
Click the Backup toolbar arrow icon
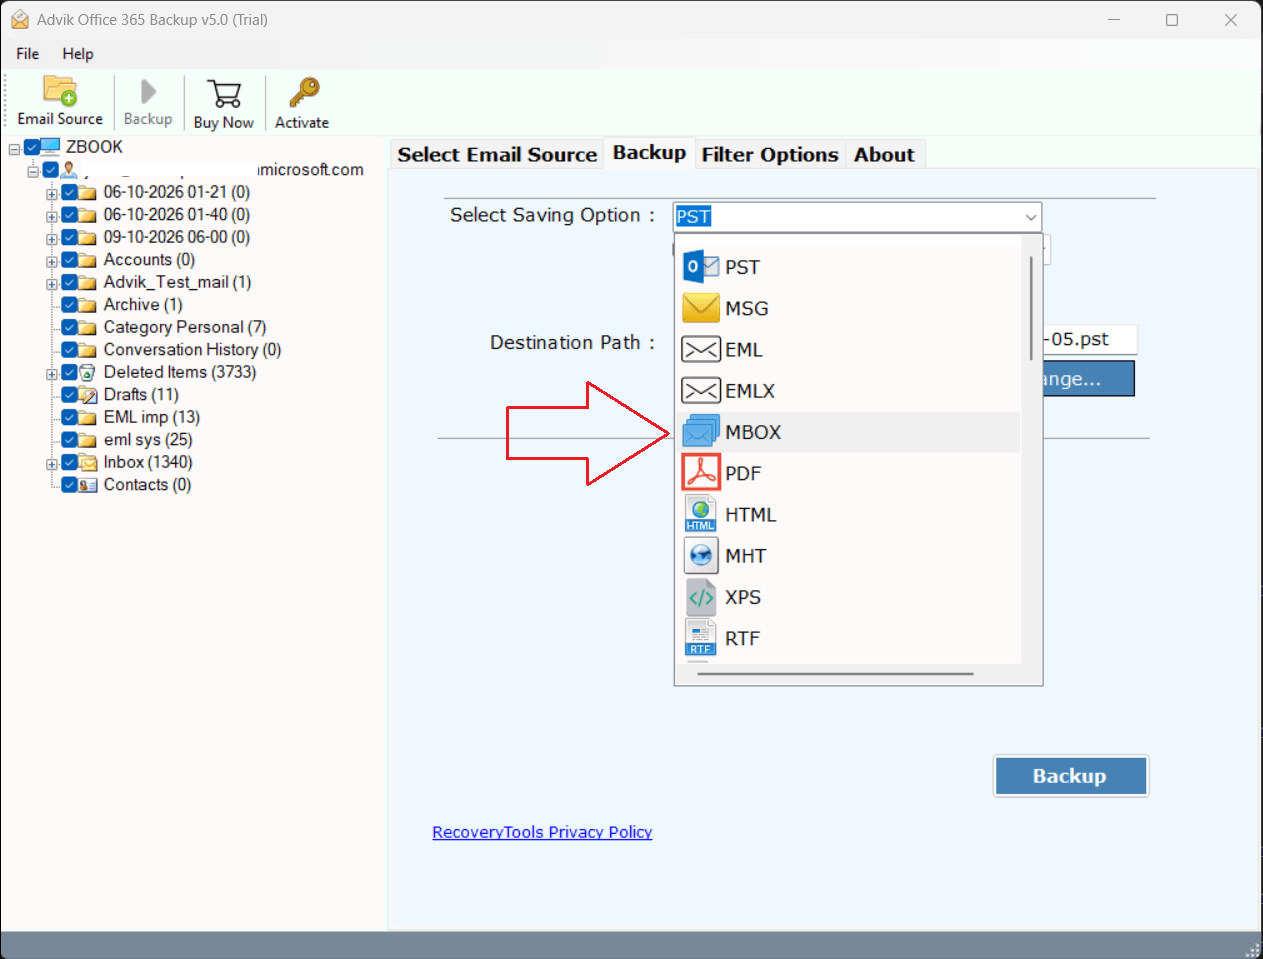pyautogui.click(x=148, y=92)
